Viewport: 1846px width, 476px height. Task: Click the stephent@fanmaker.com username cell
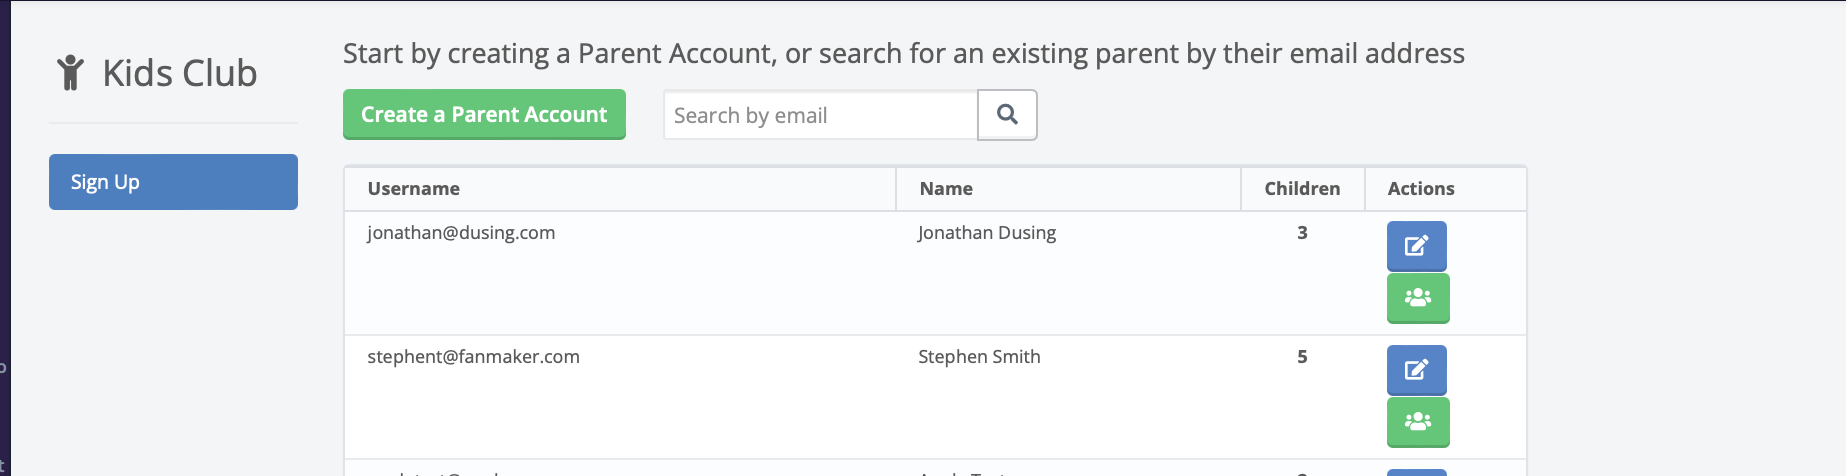(x=473, y=357)
